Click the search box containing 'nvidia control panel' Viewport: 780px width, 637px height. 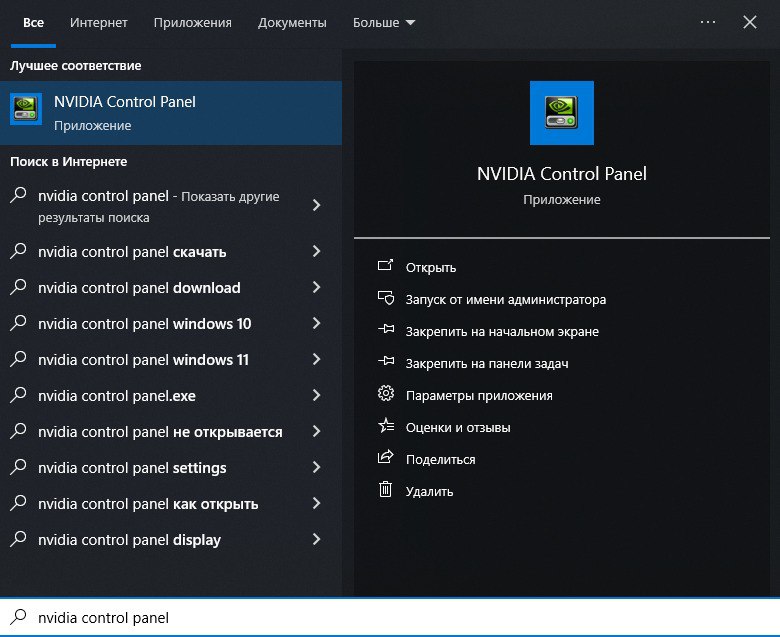click(390, 617)
